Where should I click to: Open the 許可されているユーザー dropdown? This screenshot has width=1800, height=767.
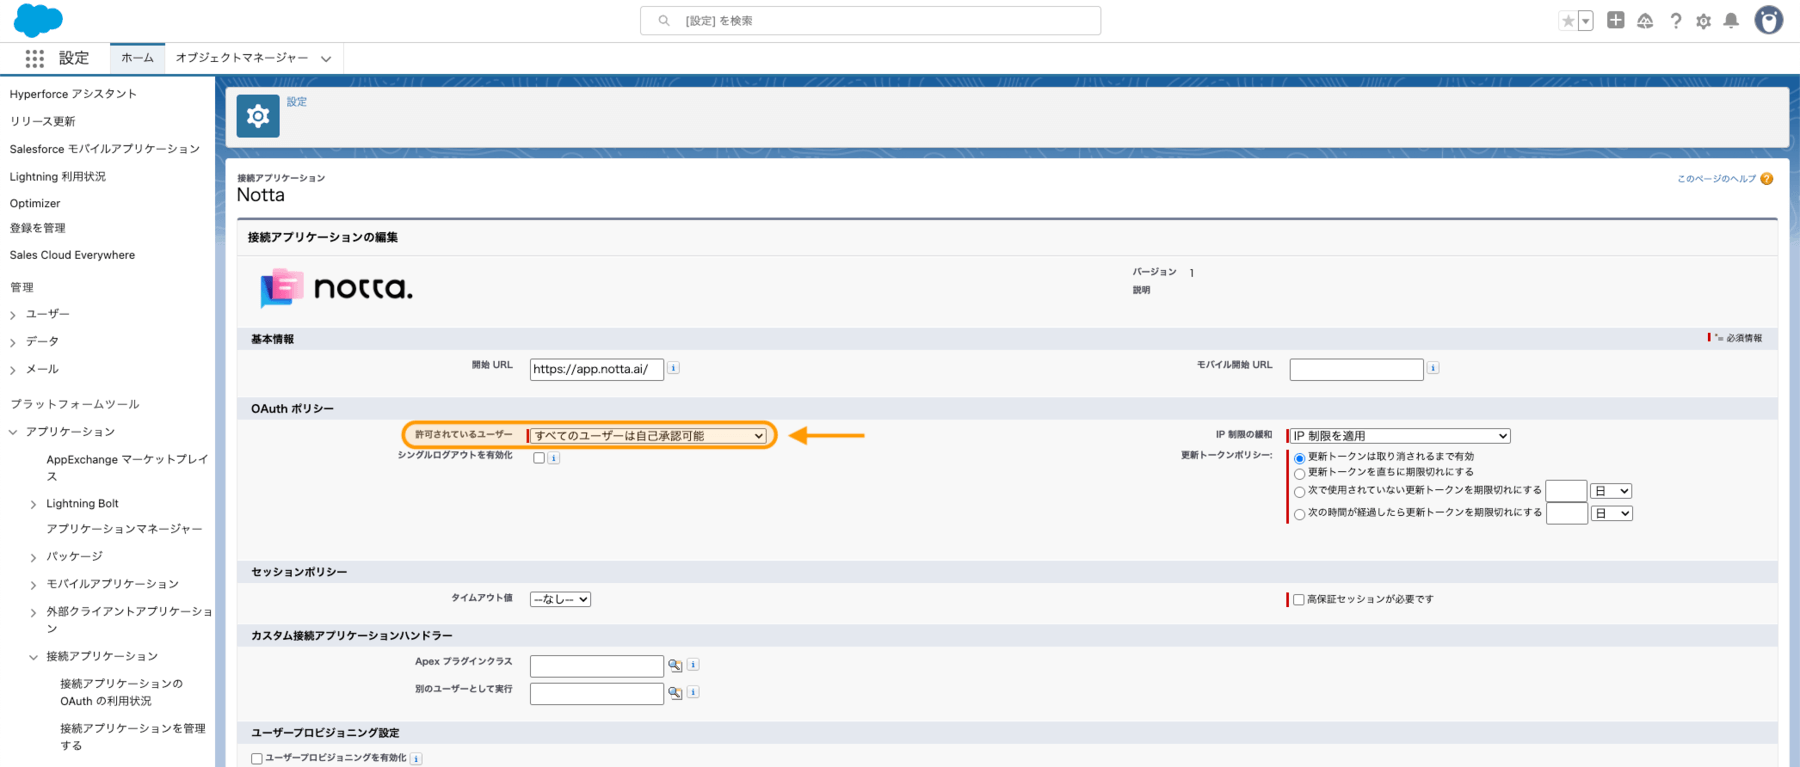click(x=648, y=436)
